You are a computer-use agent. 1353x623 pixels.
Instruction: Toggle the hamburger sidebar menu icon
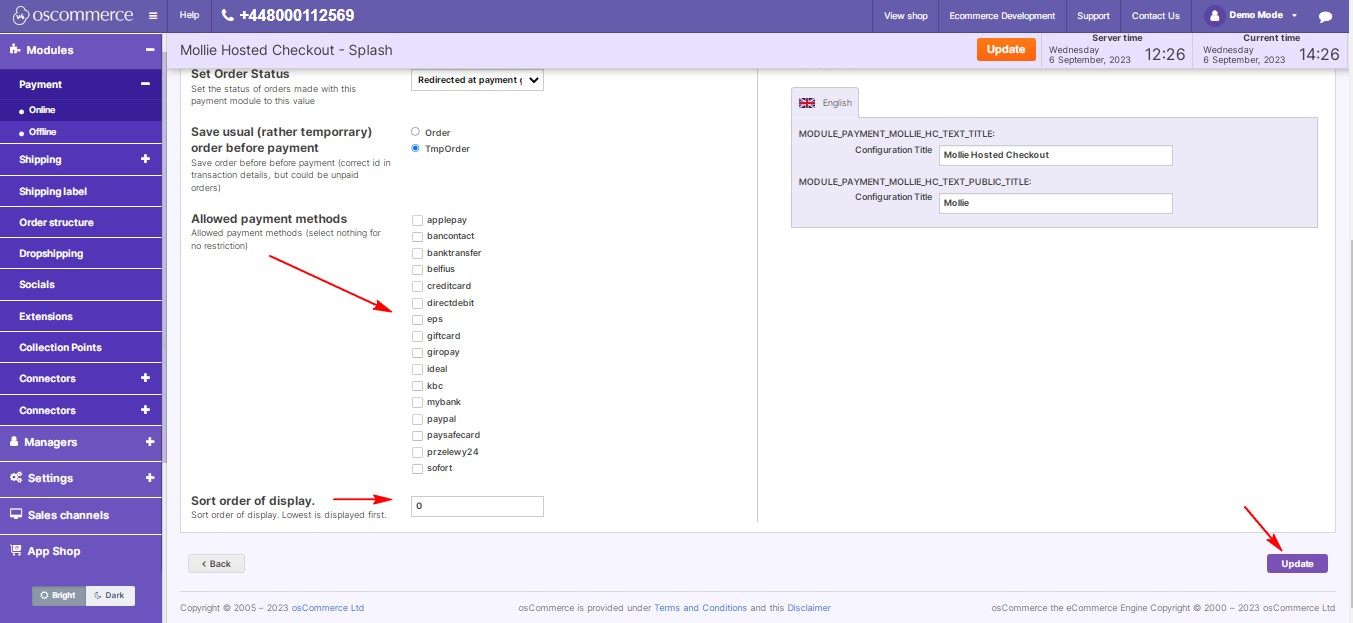152,16
